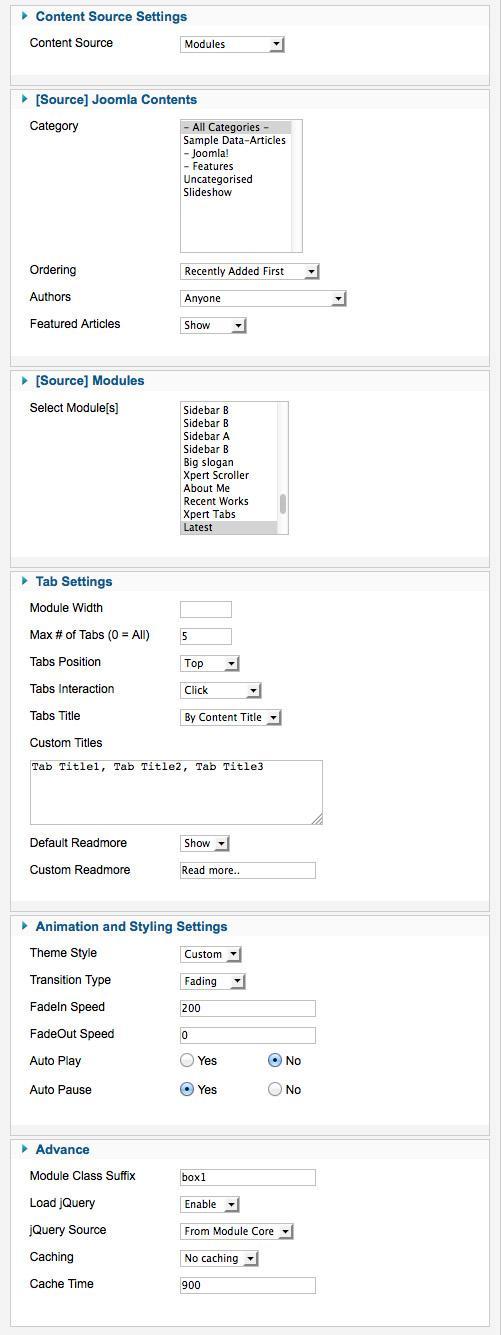Image resolution: width=501 pixels, height=1335 pixels.
Task: Click the Module Width input field
Action: click(x=206, y=609)
